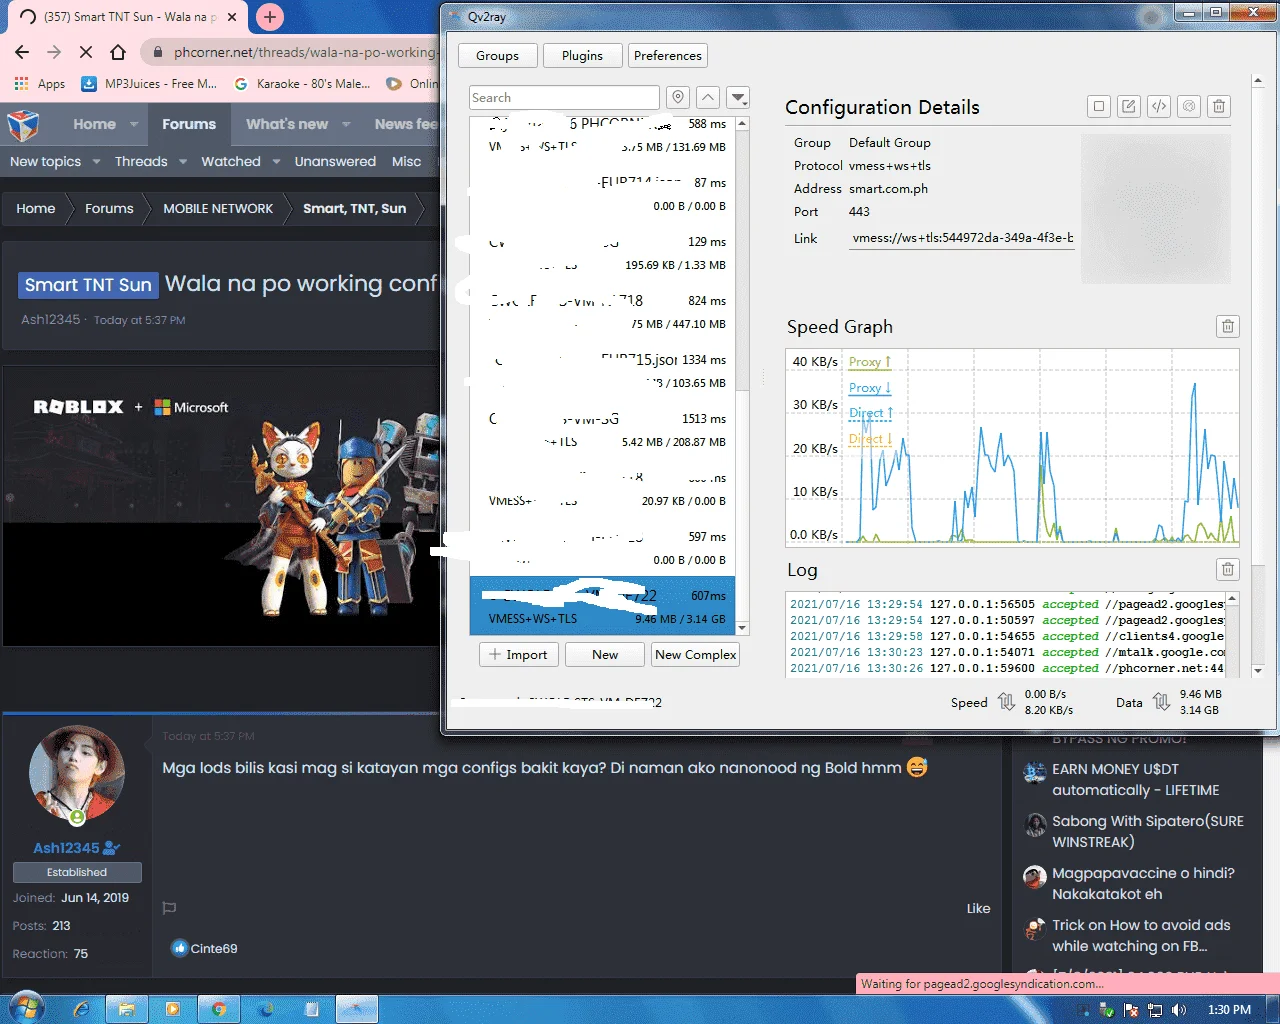Clear the Speed Graph with its trash icon

(1228, 326)
